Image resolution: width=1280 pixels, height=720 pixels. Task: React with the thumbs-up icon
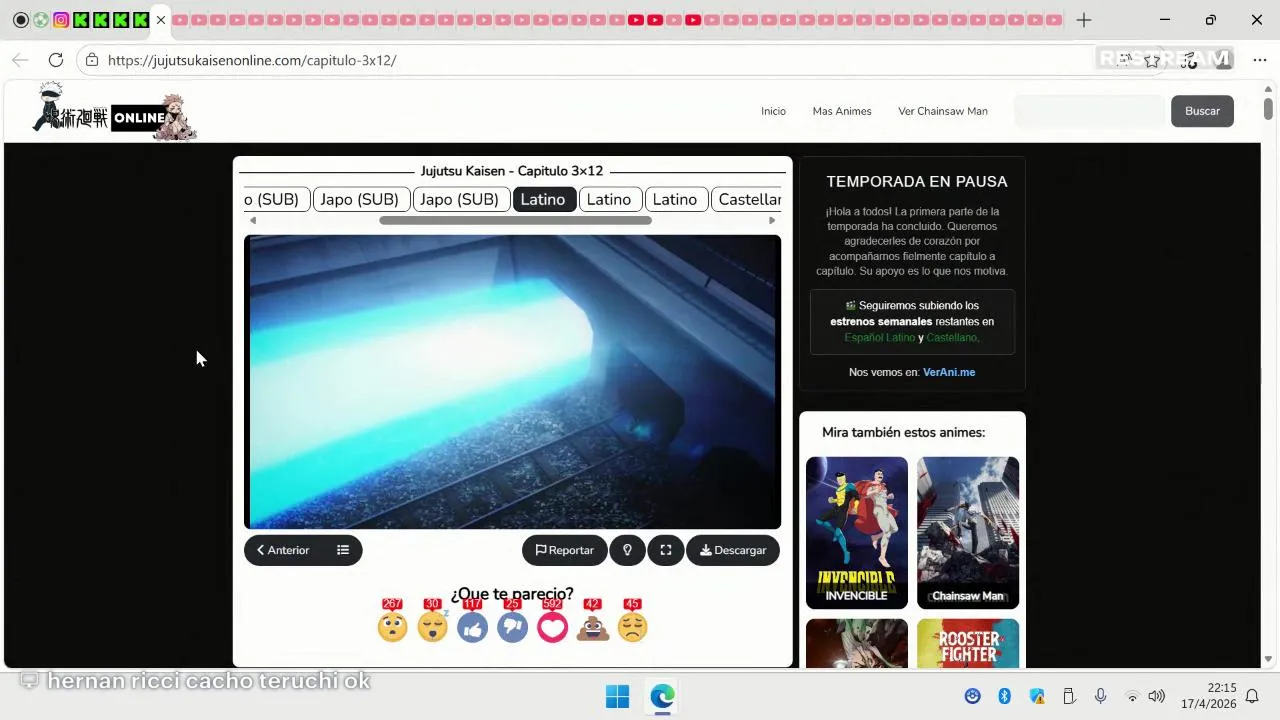(472, 627)
